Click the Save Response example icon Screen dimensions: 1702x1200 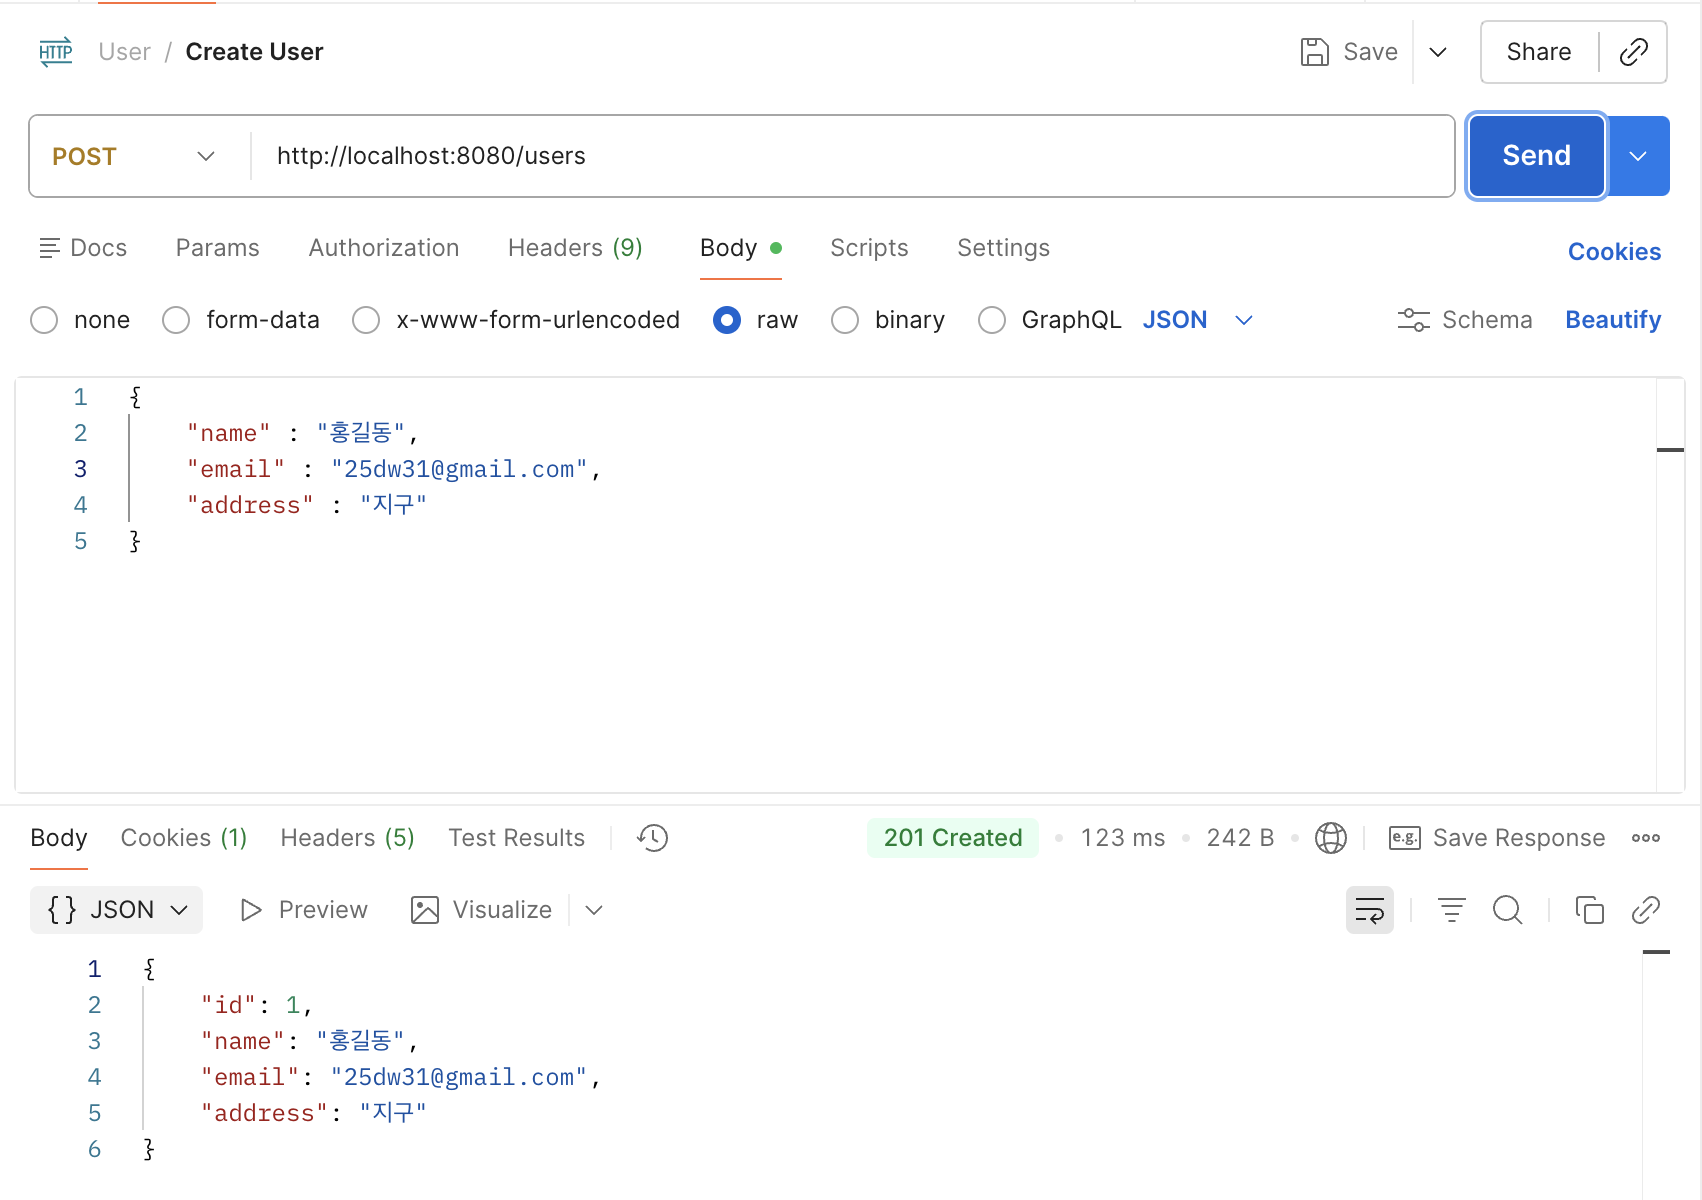click(x=1404, y=838)
